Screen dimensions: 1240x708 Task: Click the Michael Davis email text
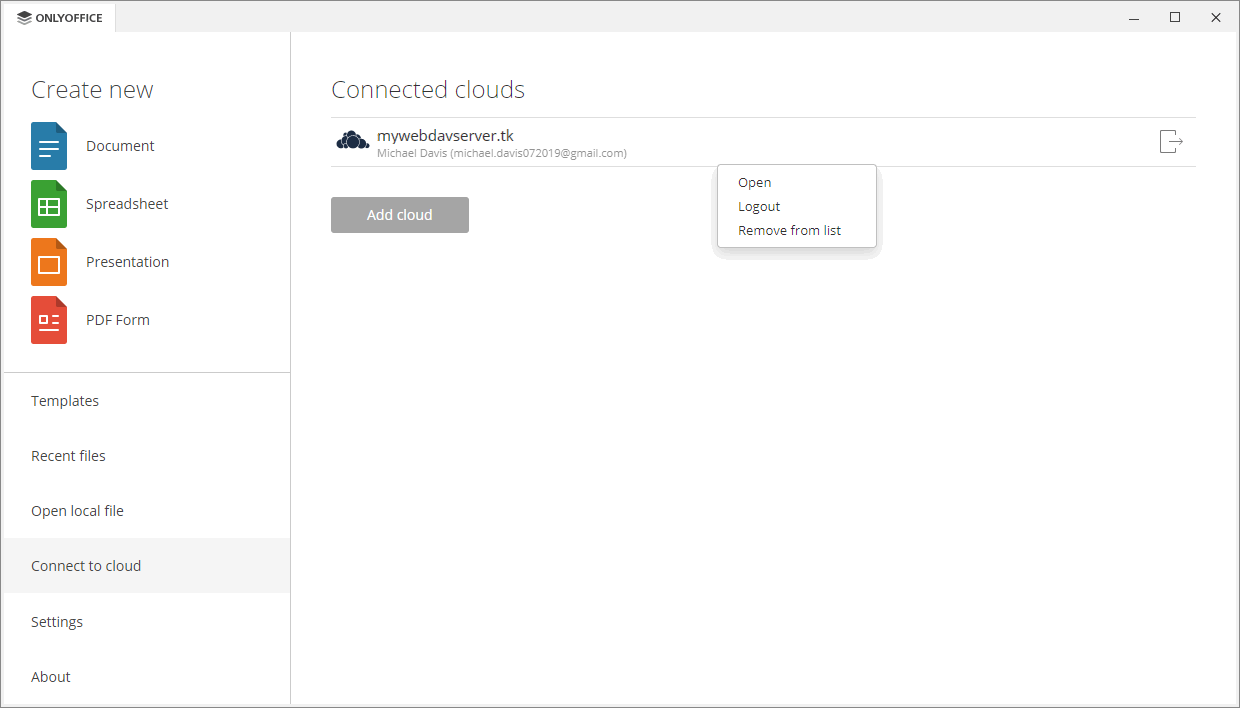501,152
